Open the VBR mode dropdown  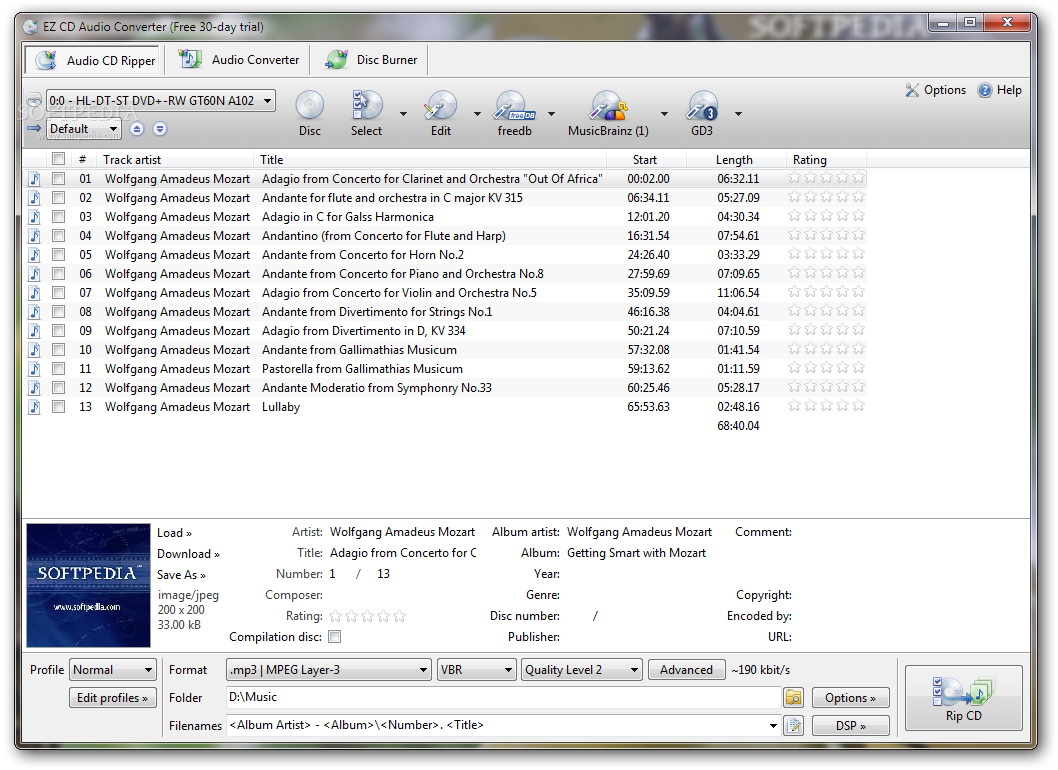(476, 669)
